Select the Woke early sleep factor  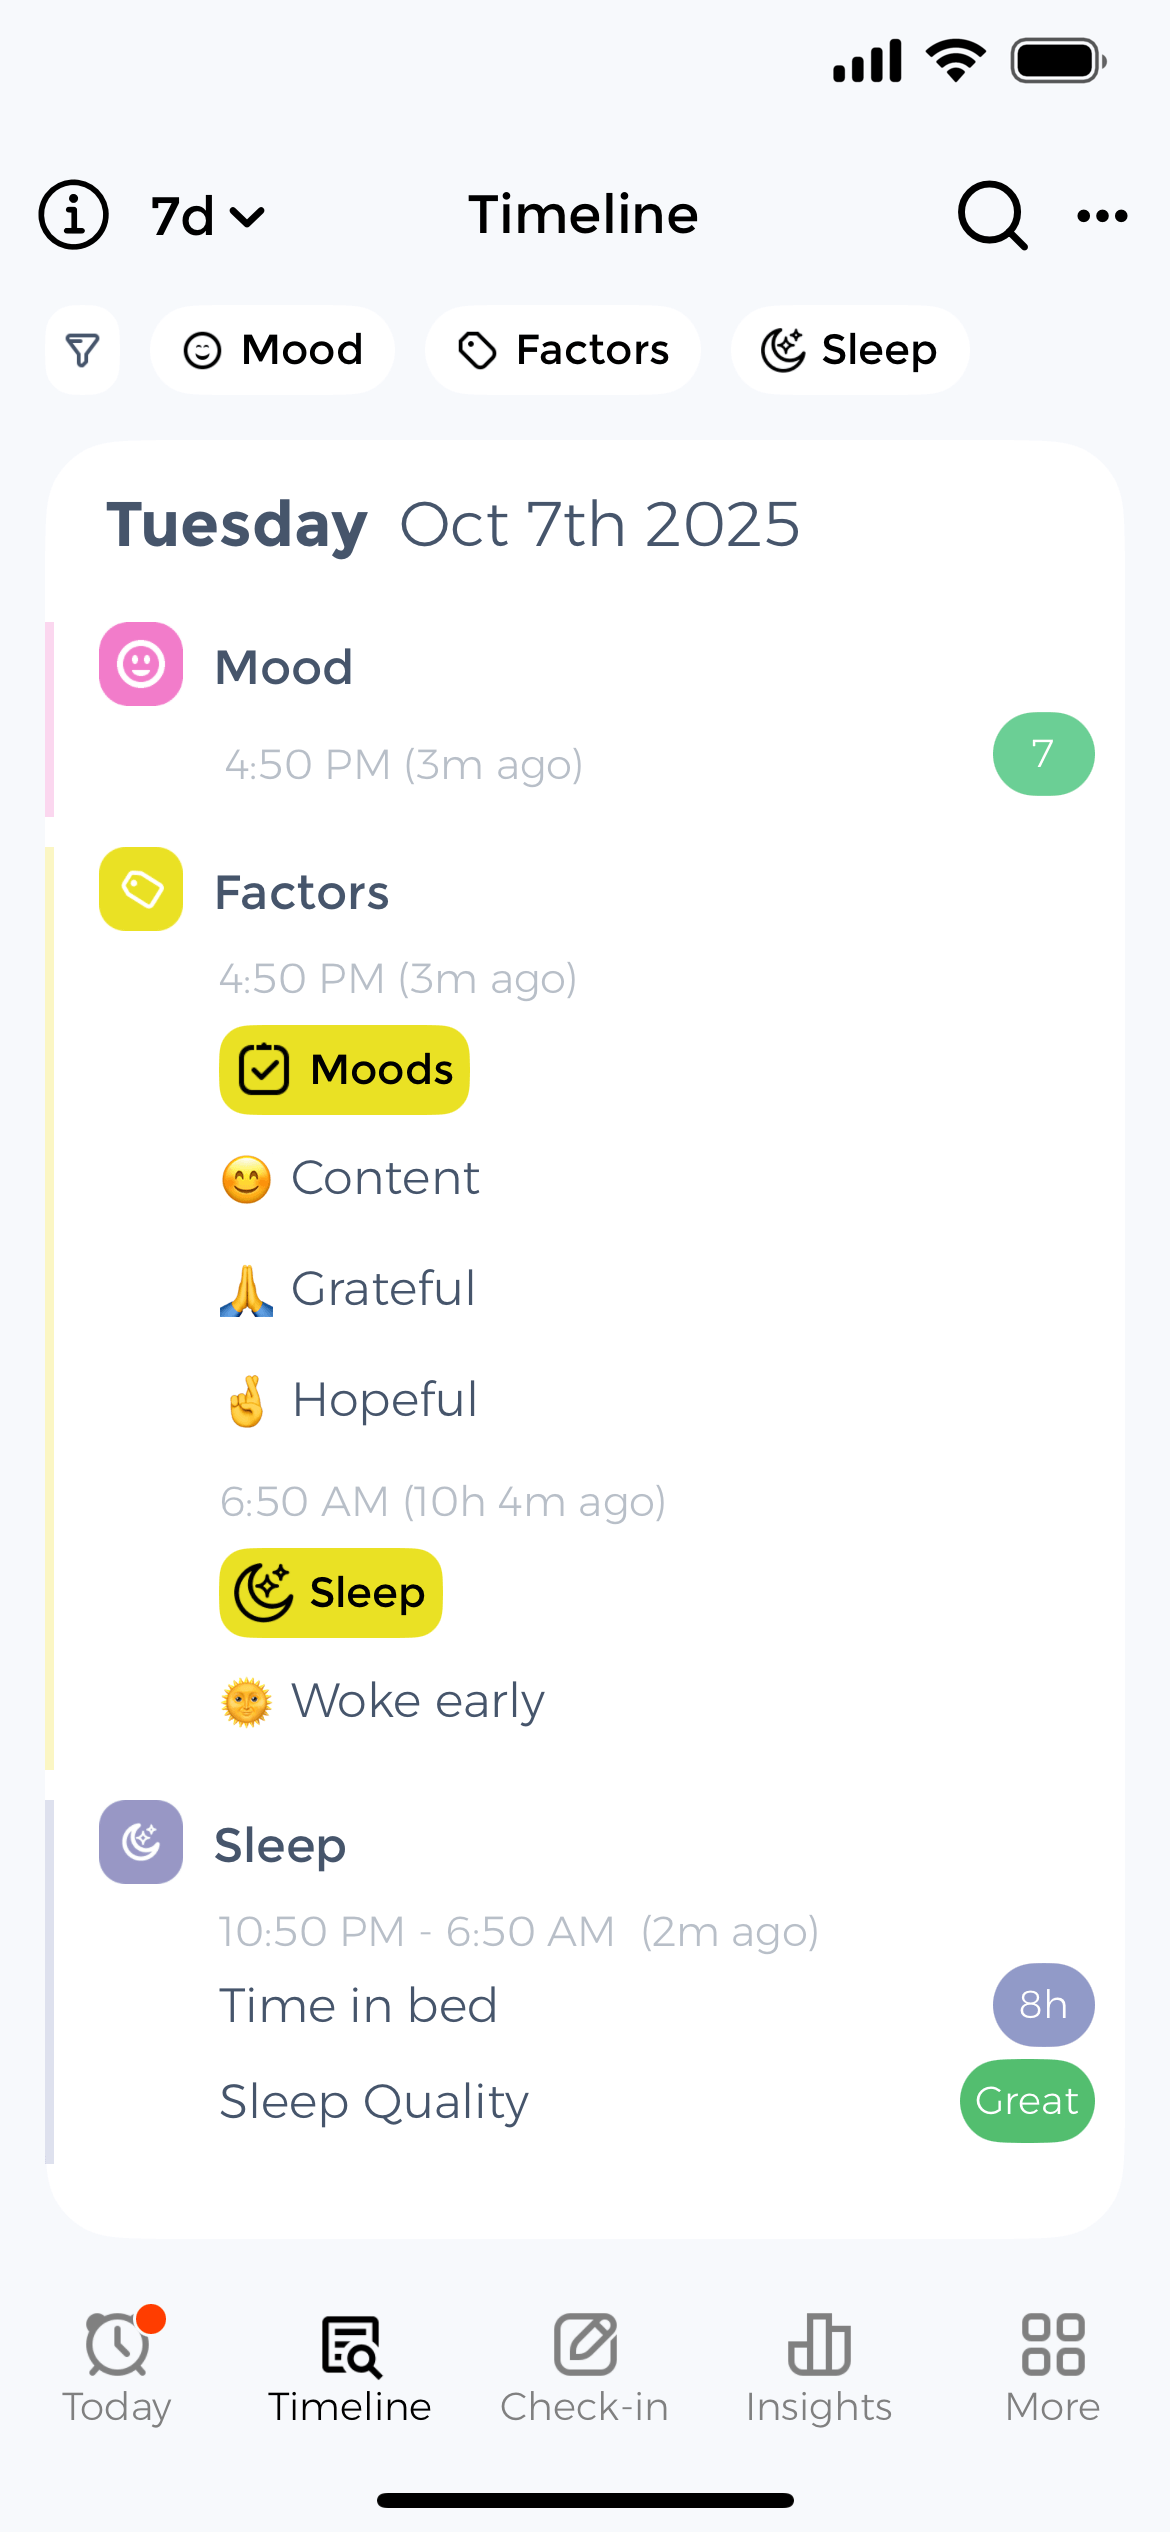[381, 1699]
